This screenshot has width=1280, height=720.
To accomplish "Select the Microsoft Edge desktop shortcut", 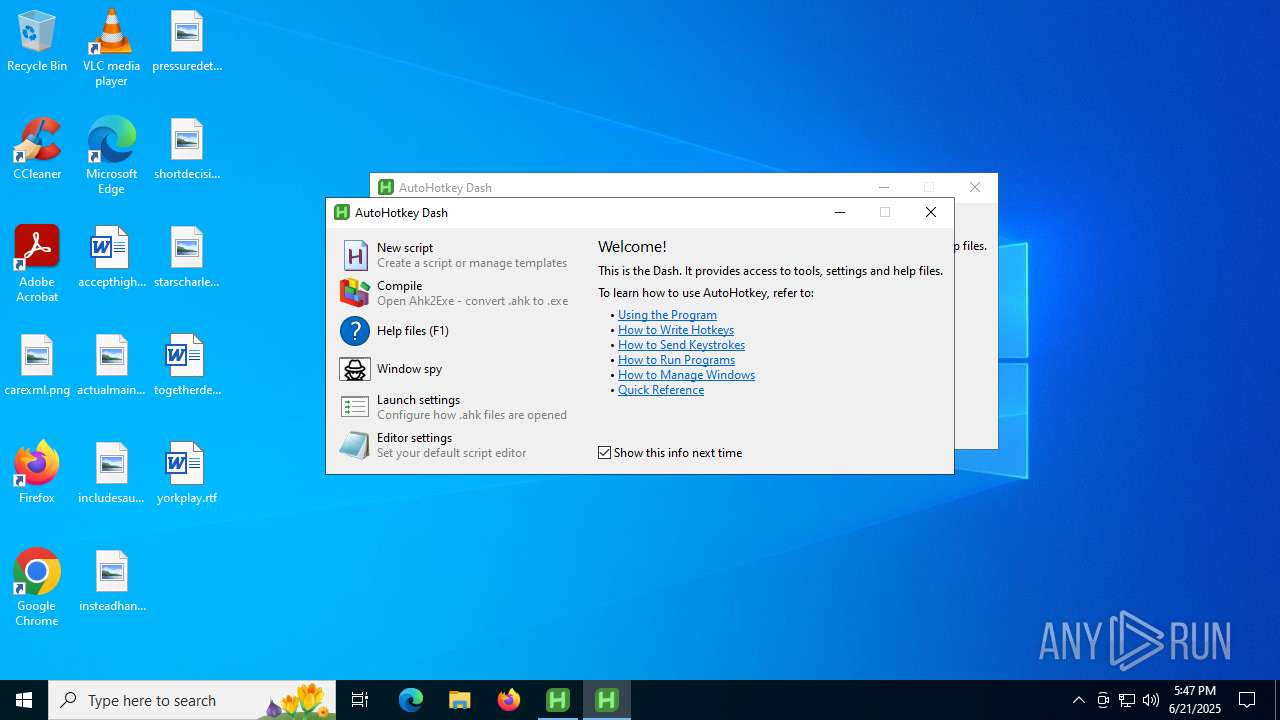I will (x=111, y=156).
